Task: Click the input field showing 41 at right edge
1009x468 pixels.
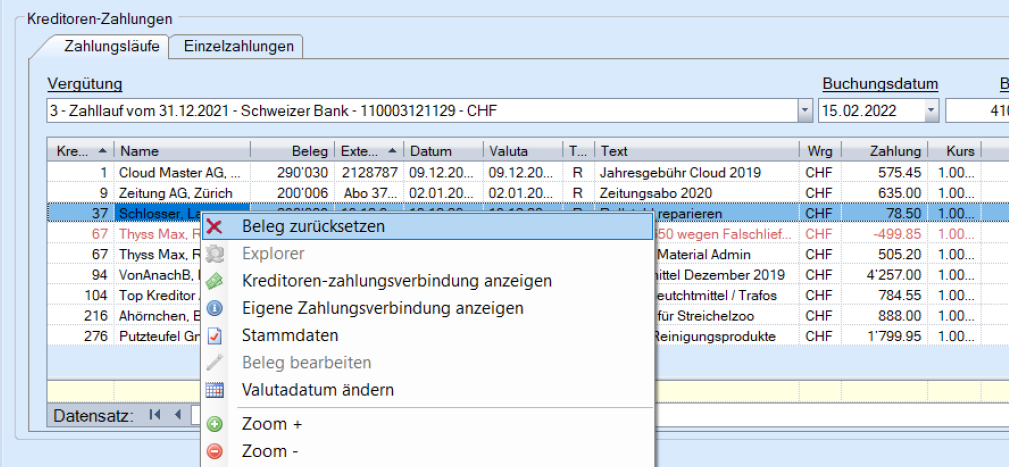Action: point(977,111)
